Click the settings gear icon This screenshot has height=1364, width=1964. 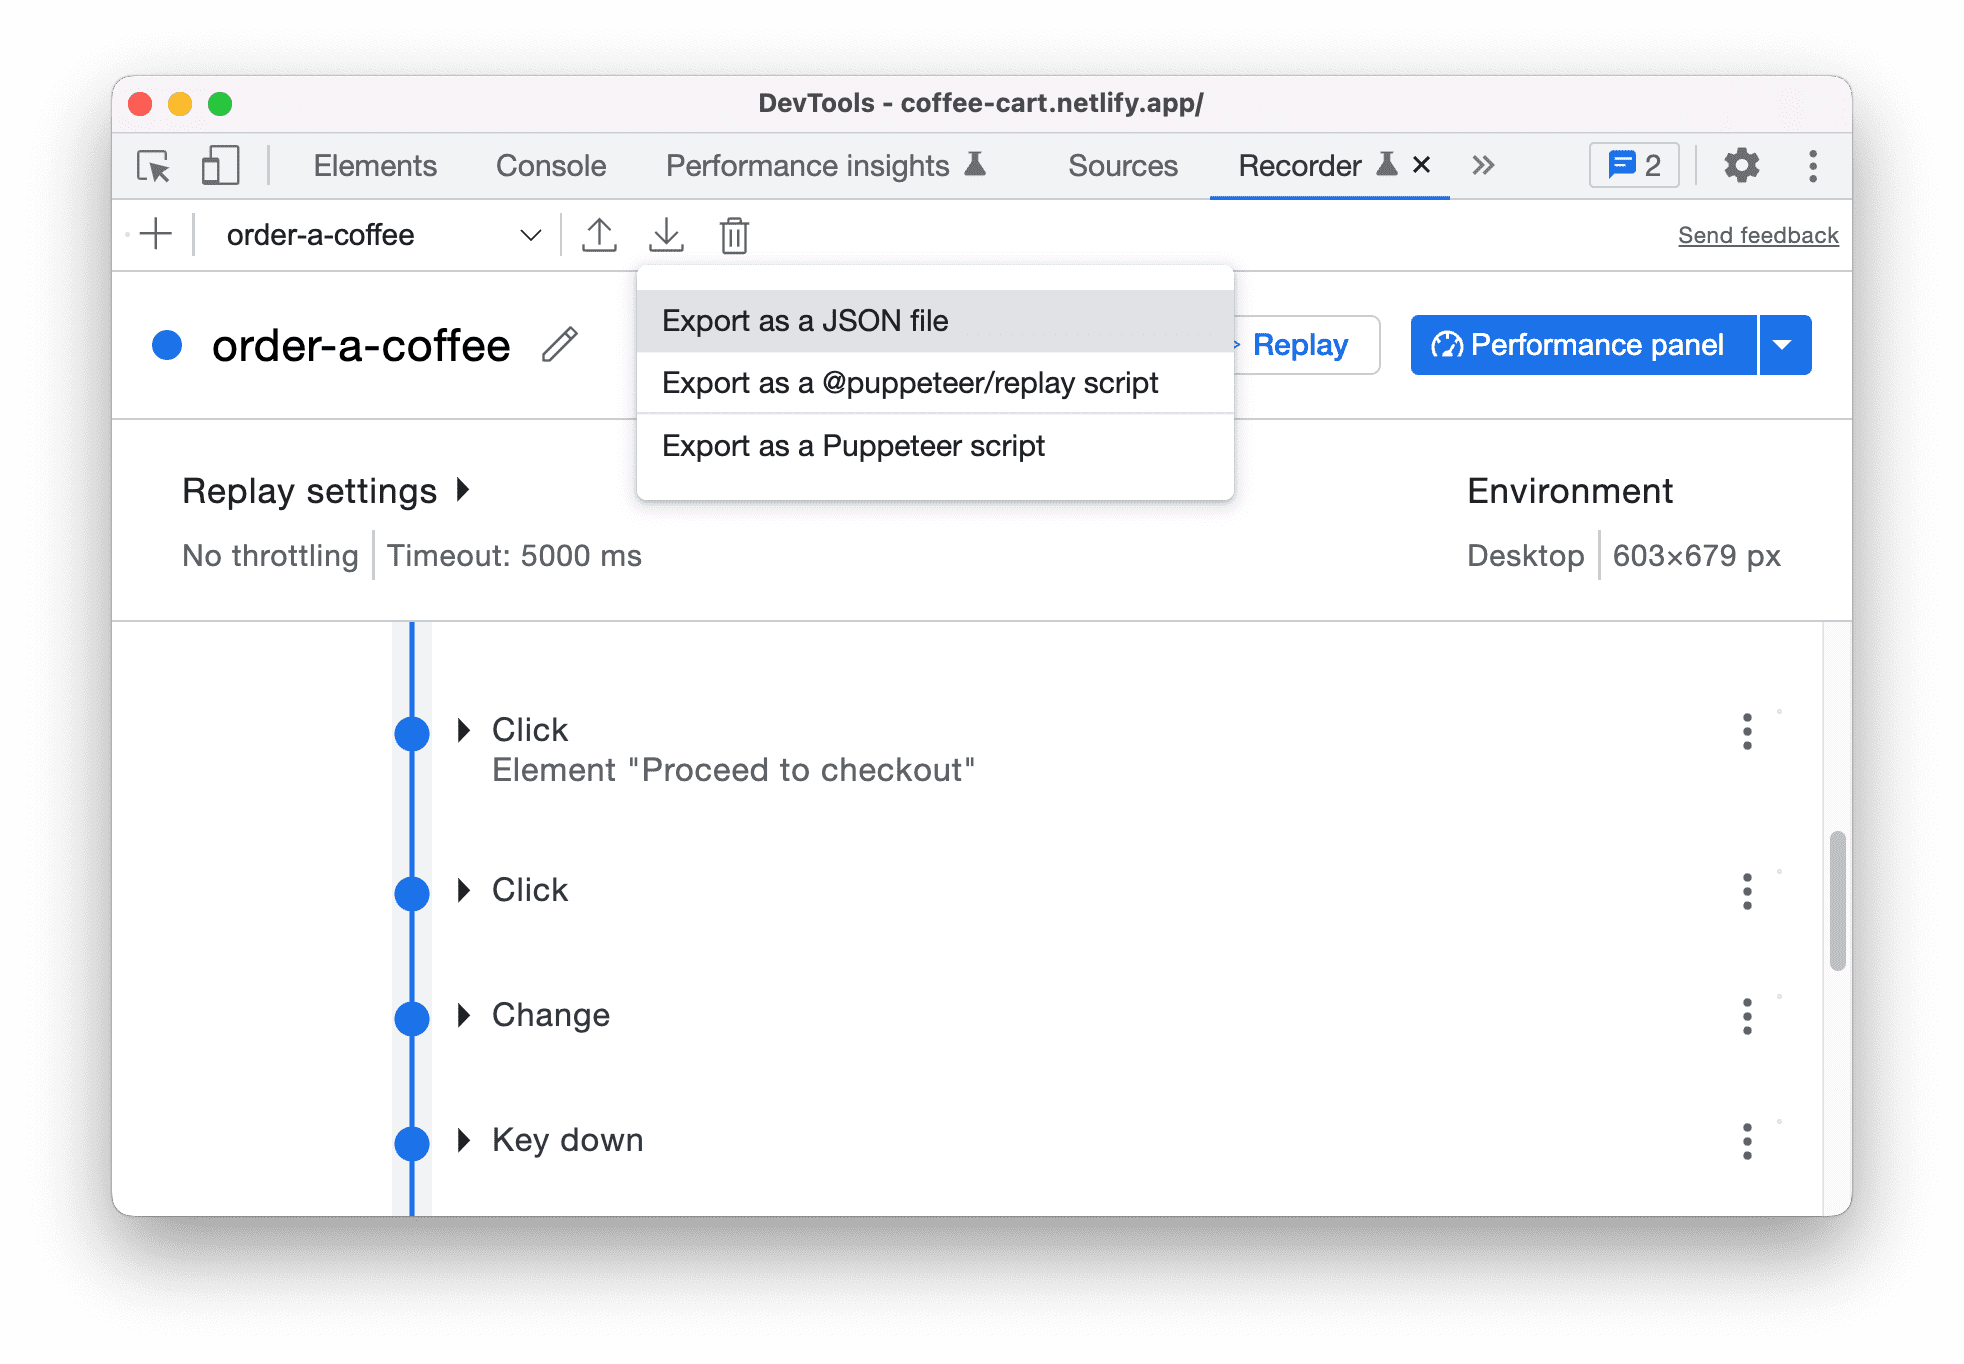(1740, 166)
